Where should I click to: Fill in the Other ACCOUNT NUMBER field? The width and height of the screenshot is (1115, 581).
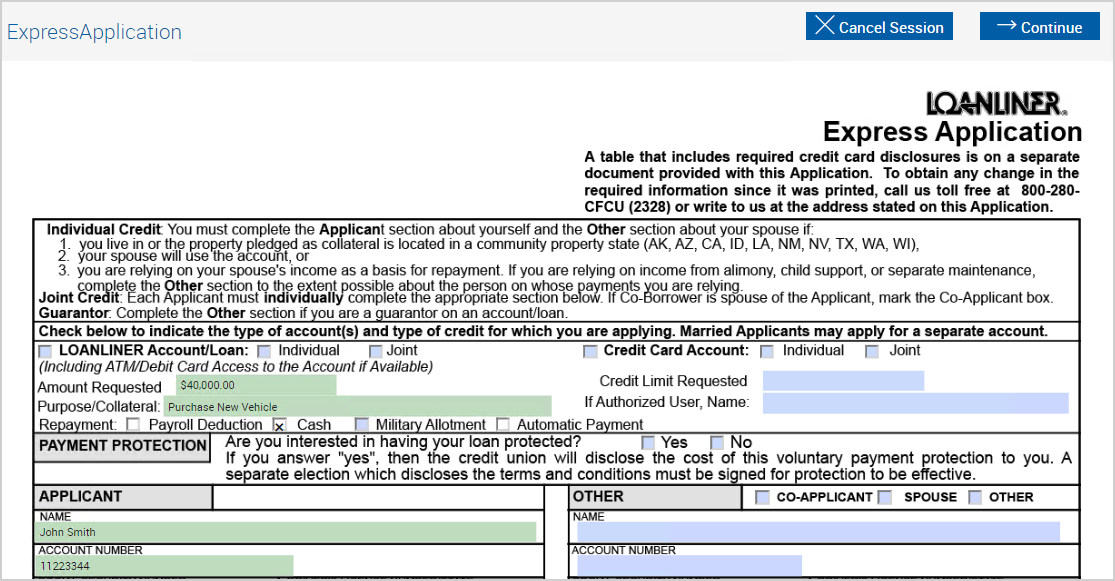tap(689, 566)
